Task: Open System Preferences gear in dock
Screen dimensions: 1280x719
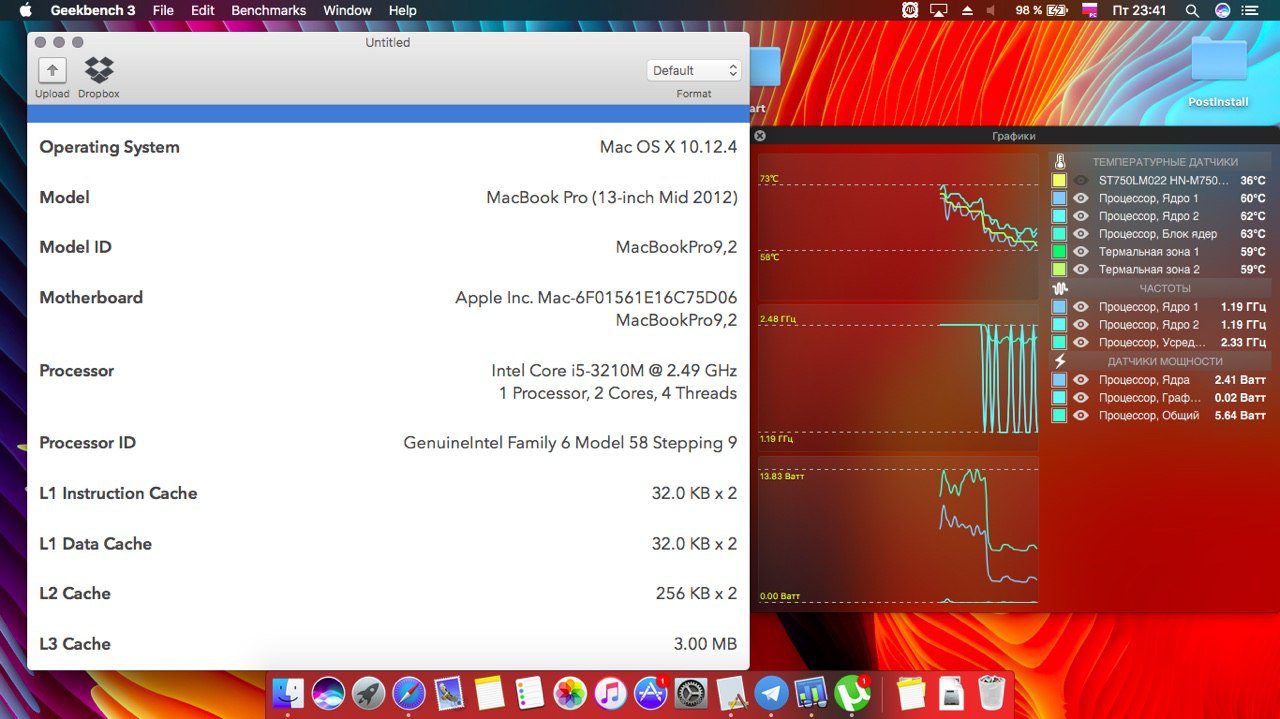Action: tap(691, 692)
